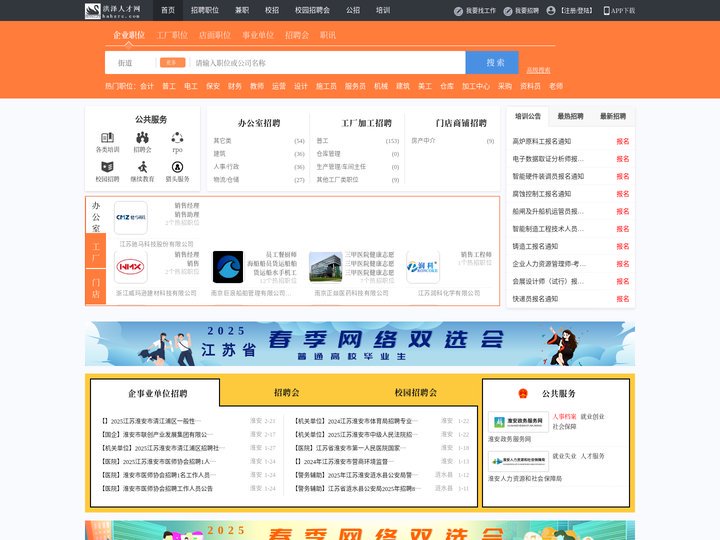Open the 人才服务 link
Viewport: 720px width, 540px height.
(592, 456)
